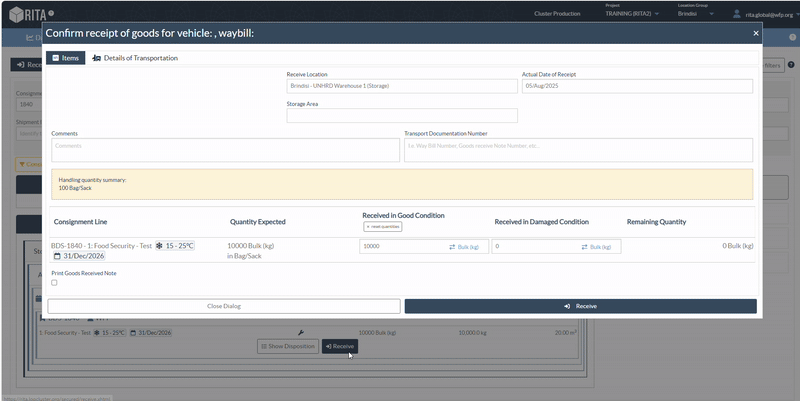Close the dialog with the X icon
Viewport: 800px width, 401px height.
[755, 33]
